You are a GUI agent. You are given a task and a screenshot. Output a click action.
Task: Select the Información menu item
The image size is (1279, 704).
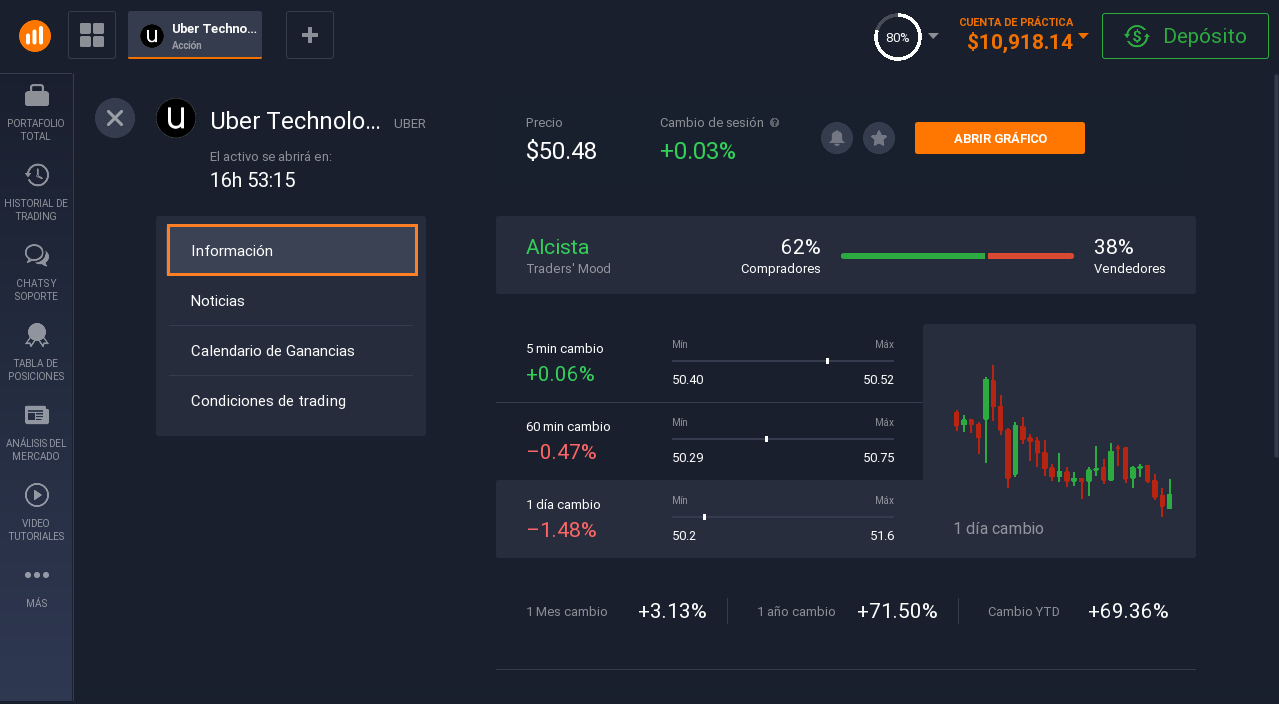292,250
